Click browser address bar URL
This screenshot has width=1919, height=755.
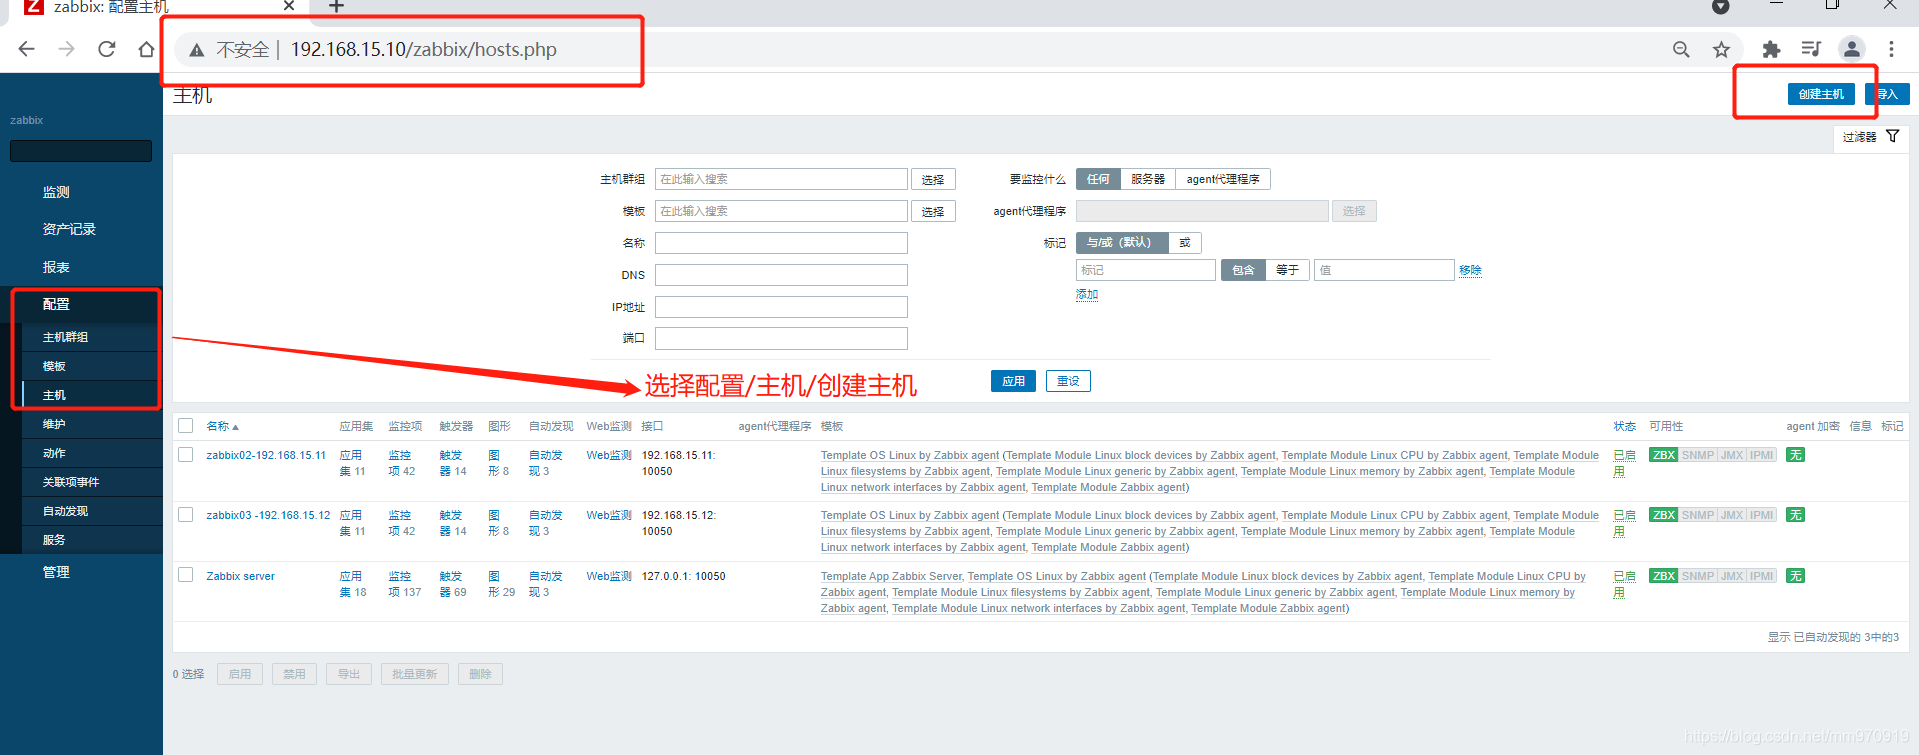[424, 49]
